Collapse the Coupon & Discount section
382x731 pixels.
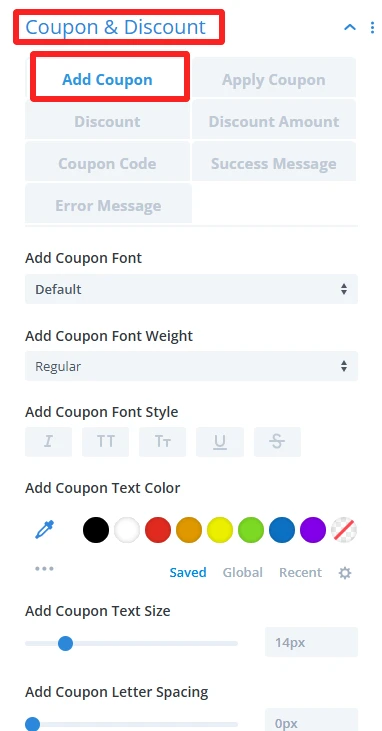pyautogui.click(x=350, y=28)
